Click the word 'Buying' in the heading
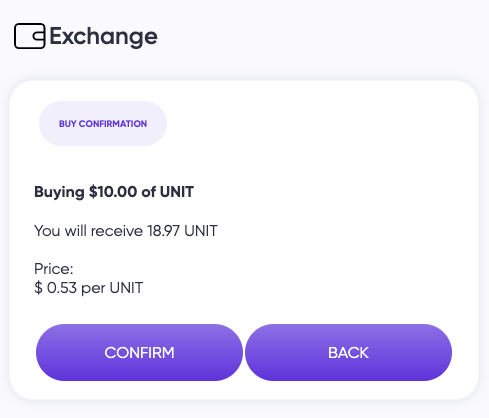The width and height of the screenshot is (489, 418). (x=59, y=192)
